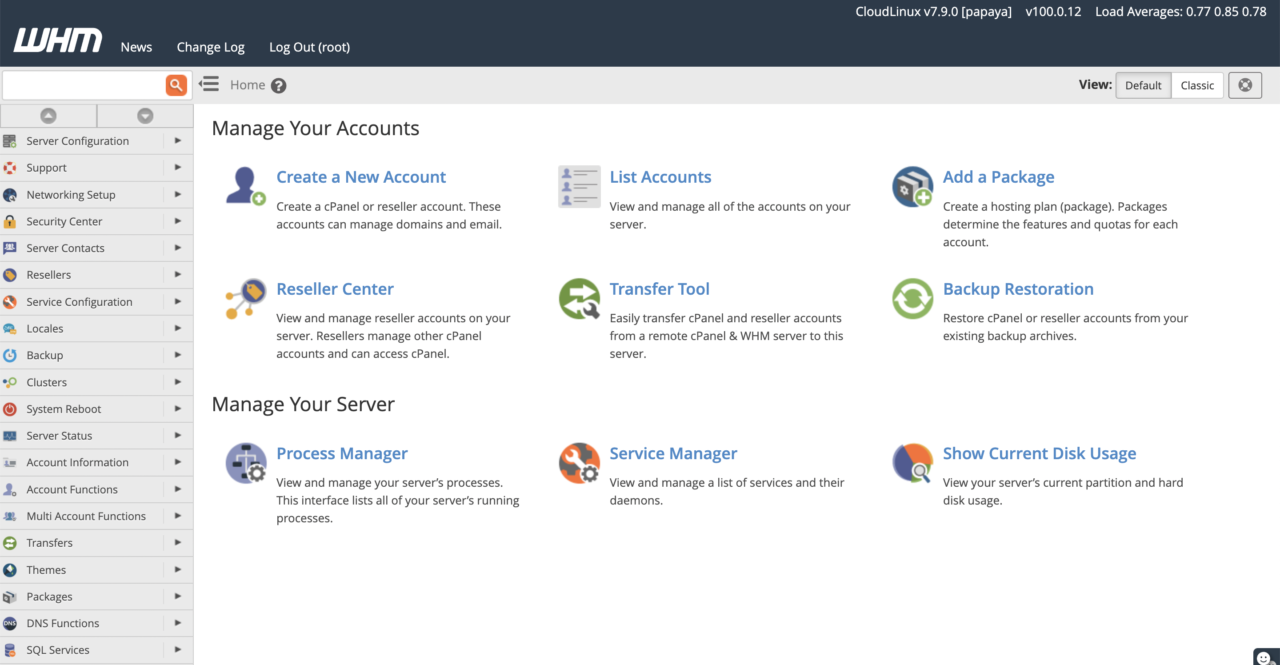Click the orange search magnifier button
1280x665 pixels.
point(176,85)
